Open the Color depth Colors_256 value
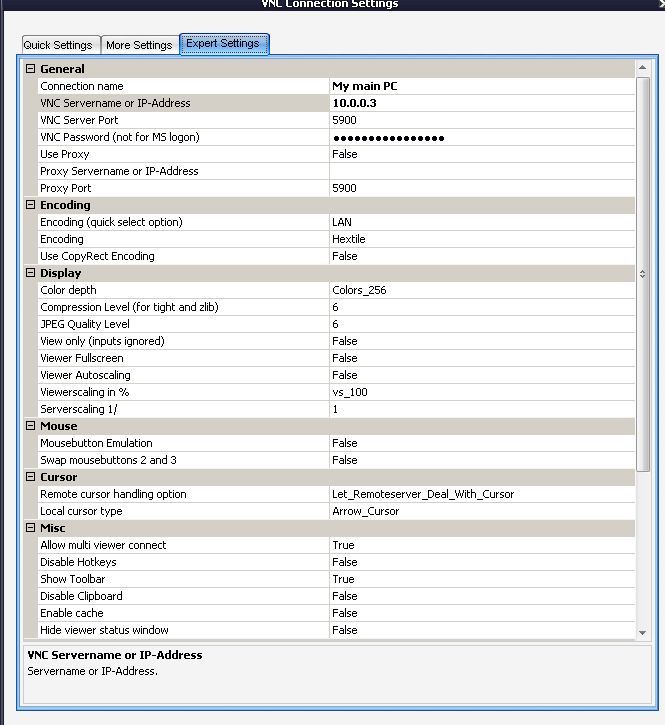This screenshot has height=725, width=665. [x=482, y=290]
